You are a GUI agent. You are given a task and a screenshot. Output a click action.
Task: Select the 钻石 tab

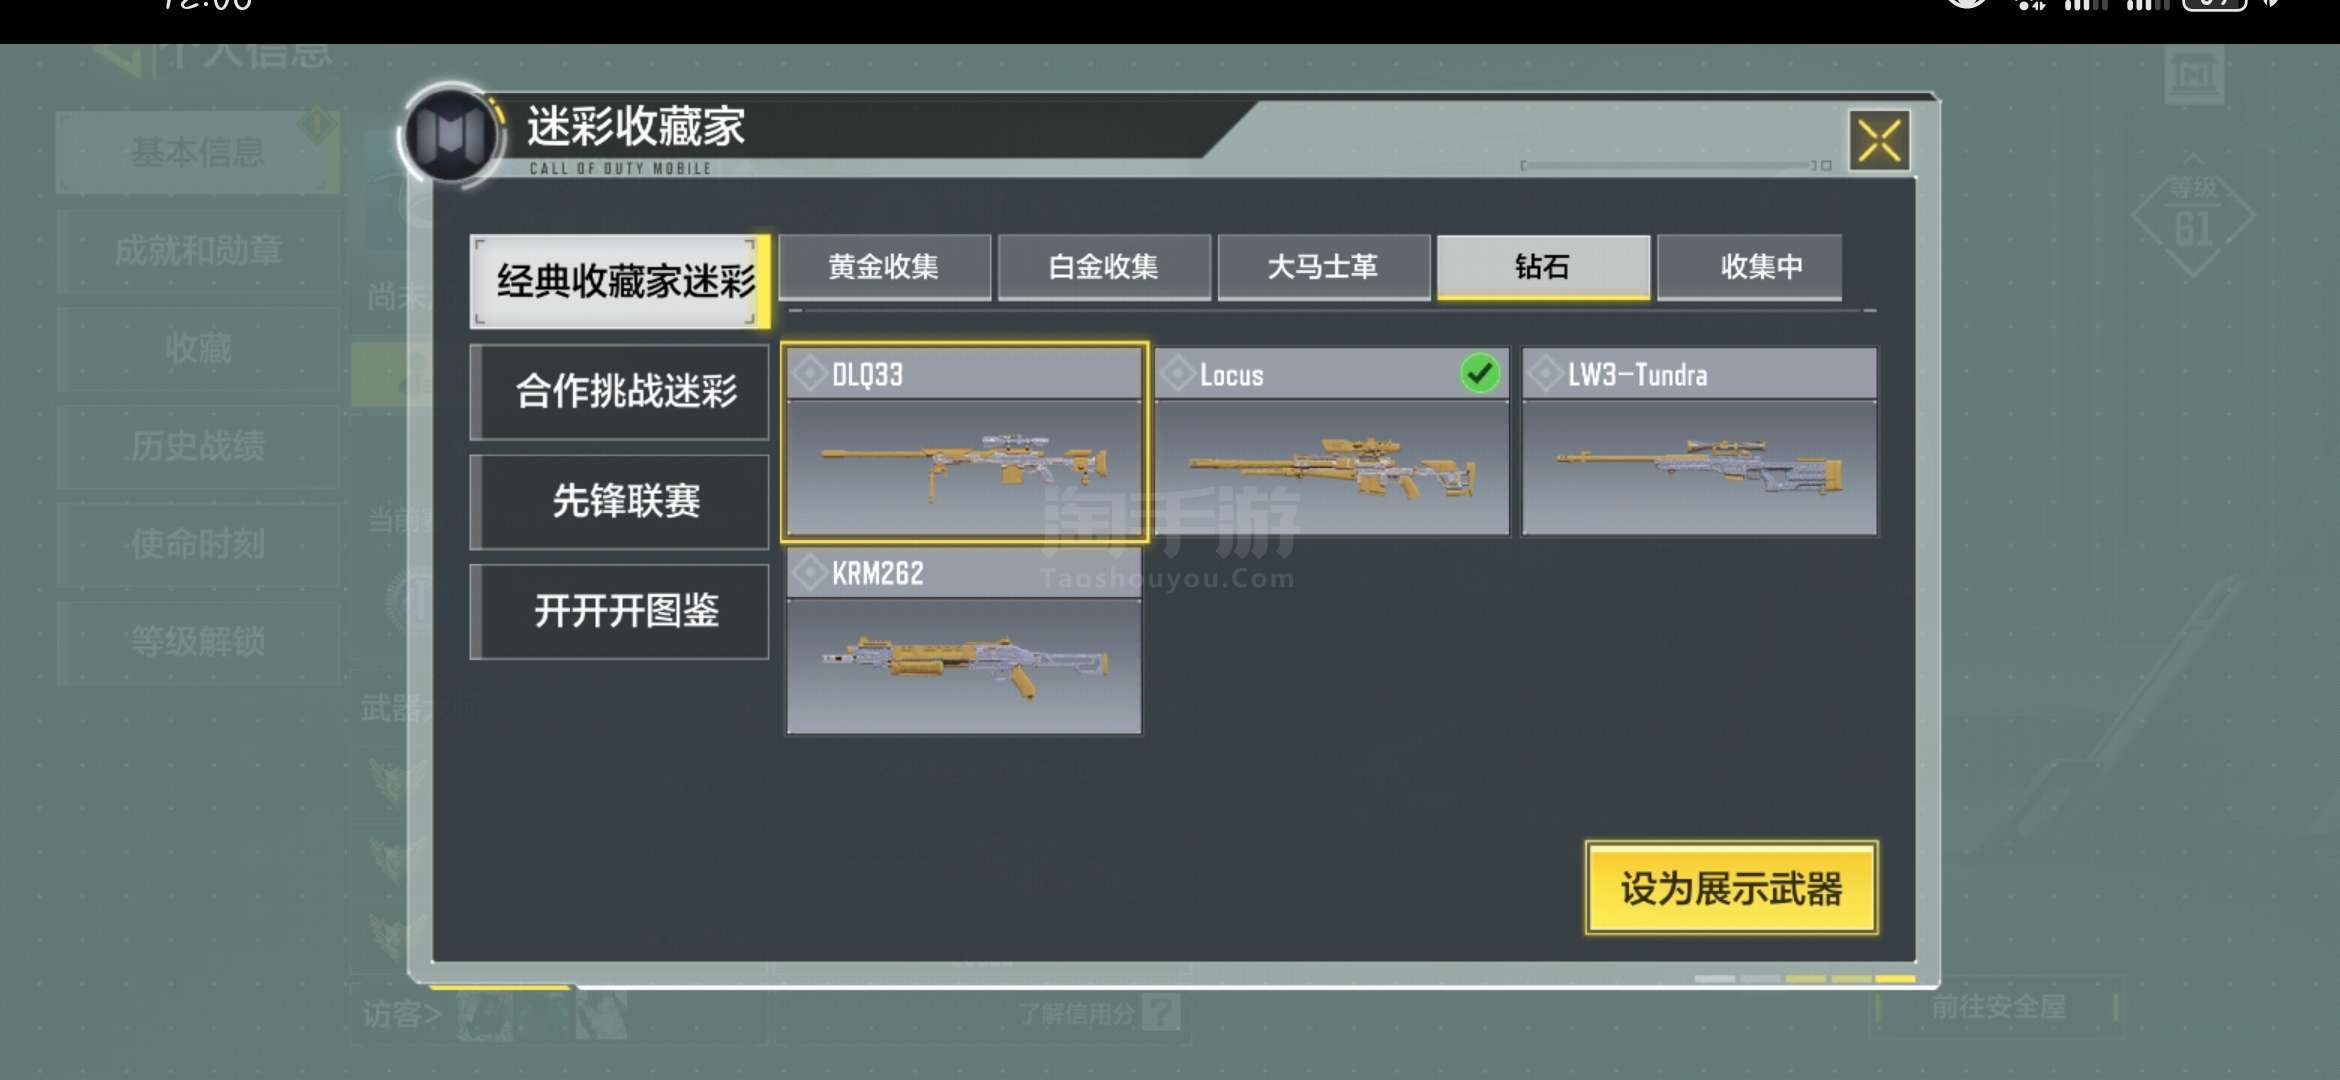pyautogui.click(x=1543, y=267)
